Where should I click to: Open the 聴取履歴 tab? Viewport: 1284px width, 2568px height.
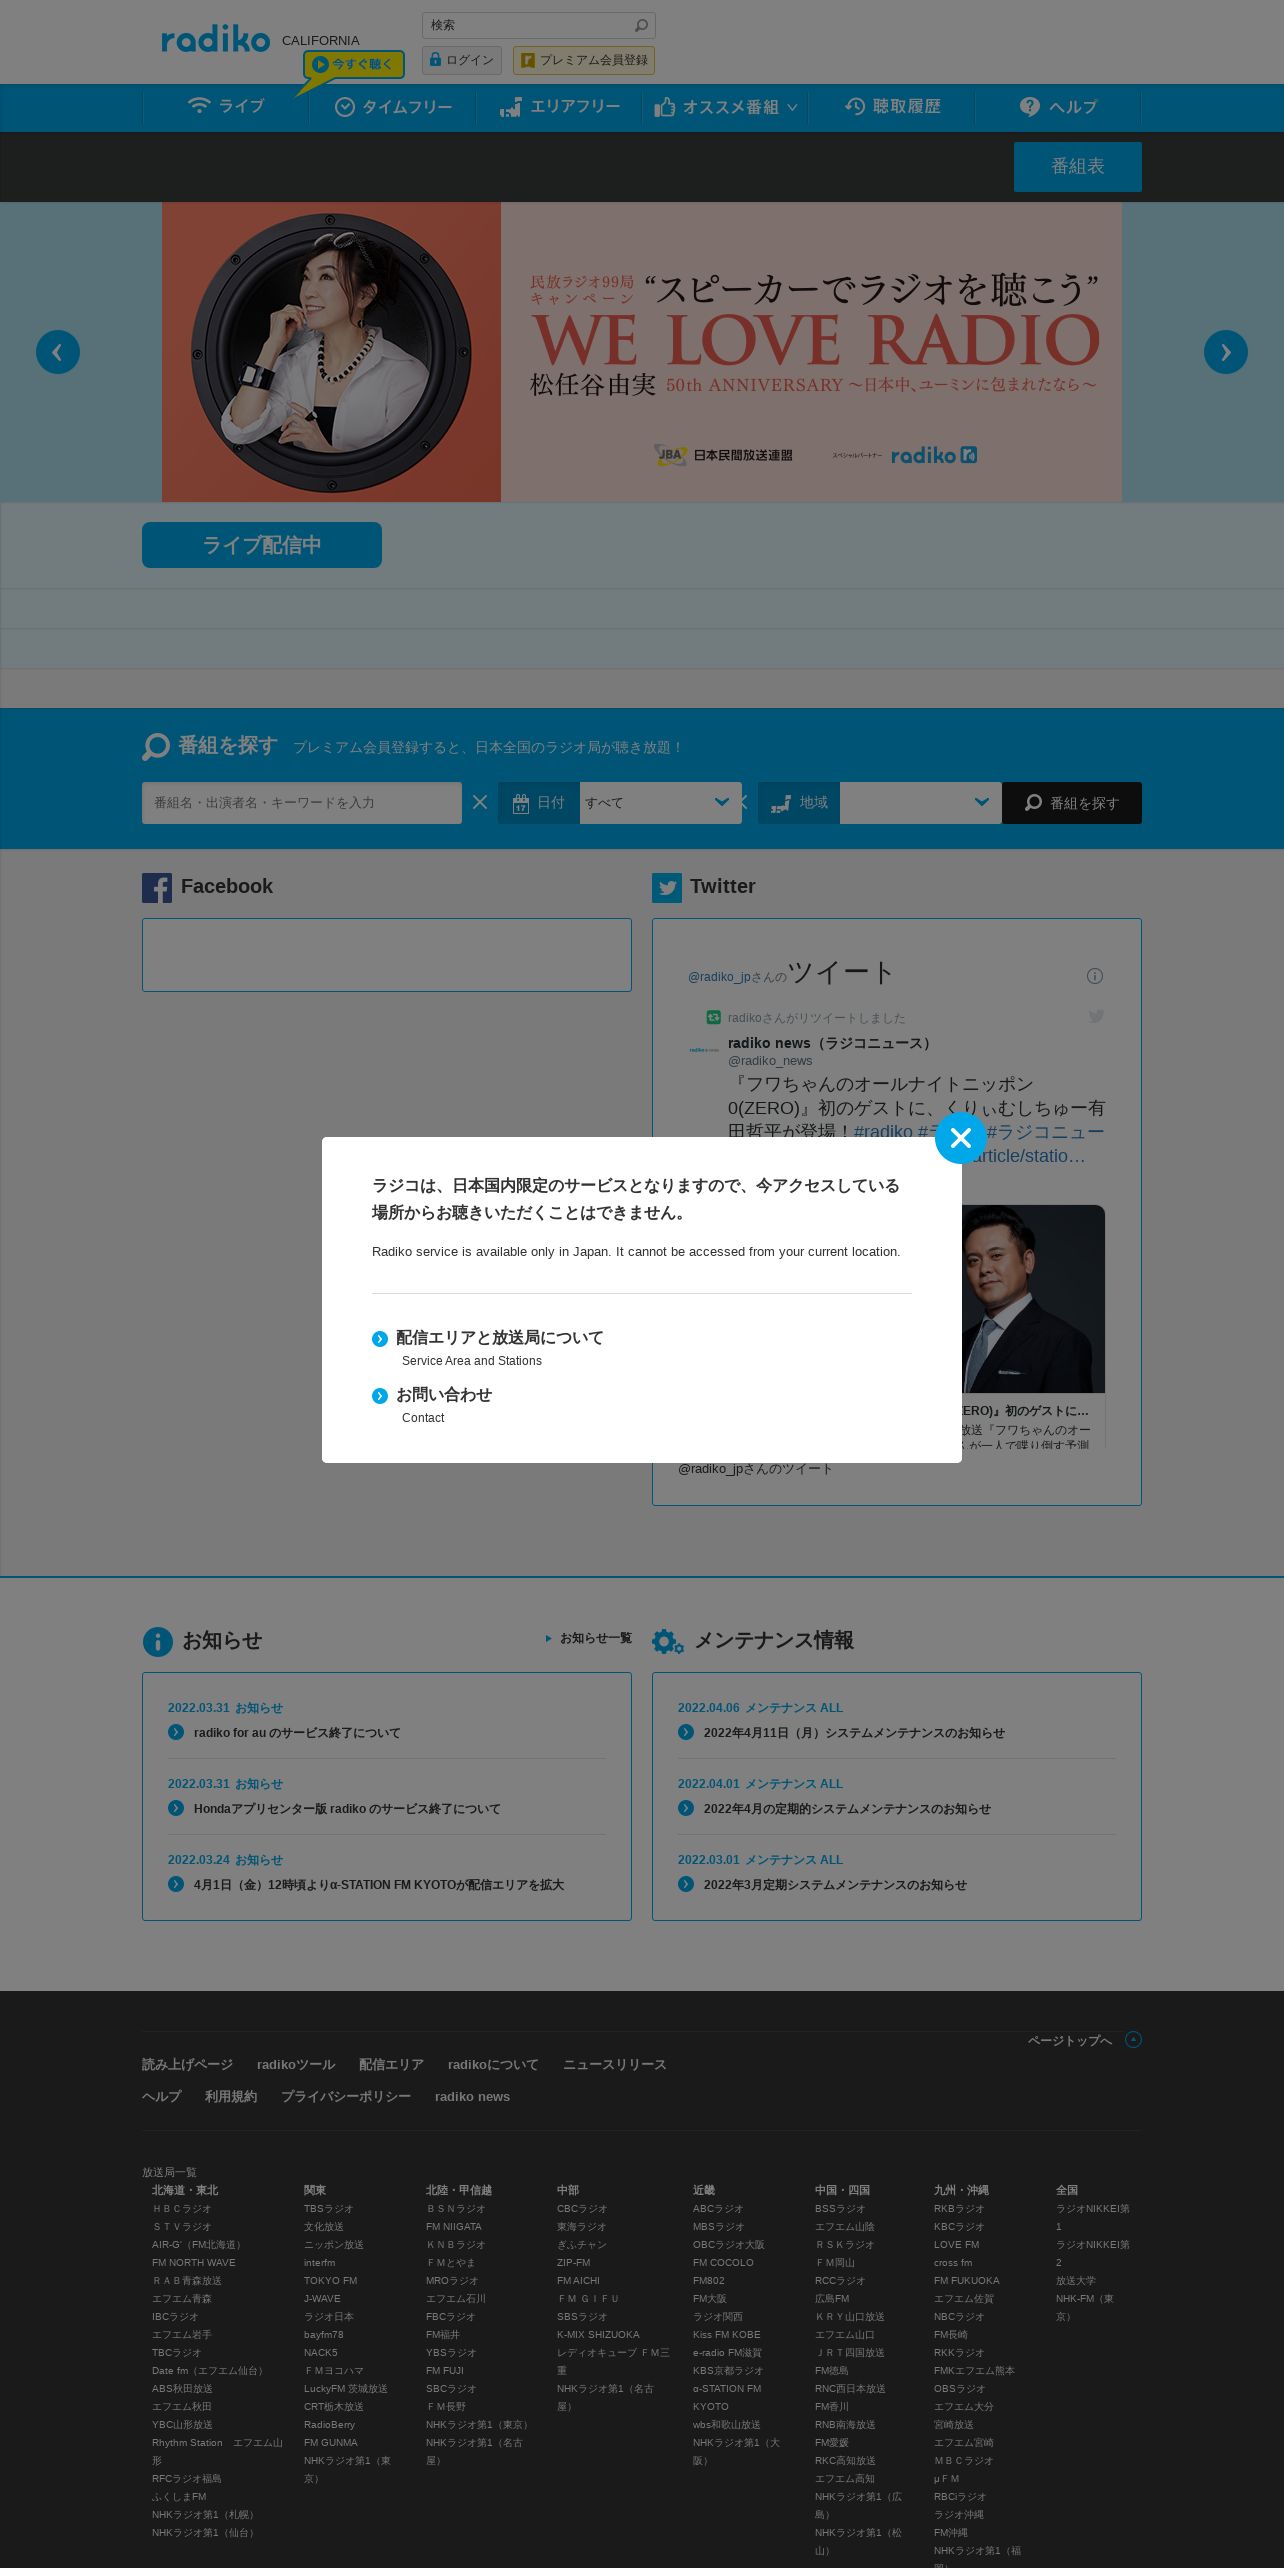[x=892, y=106]
